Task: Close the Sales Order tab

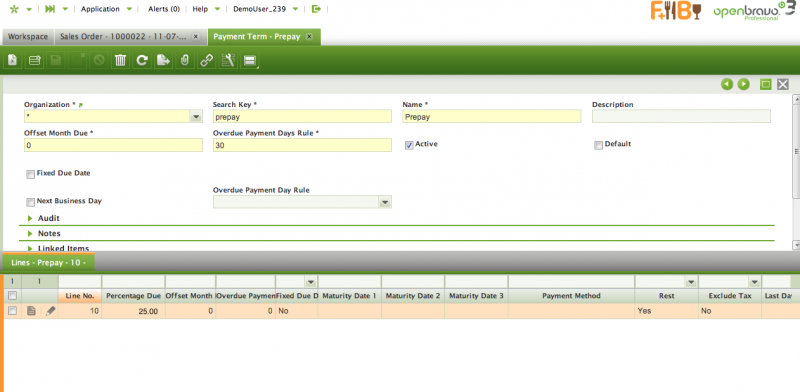Action: click(195, 37)
